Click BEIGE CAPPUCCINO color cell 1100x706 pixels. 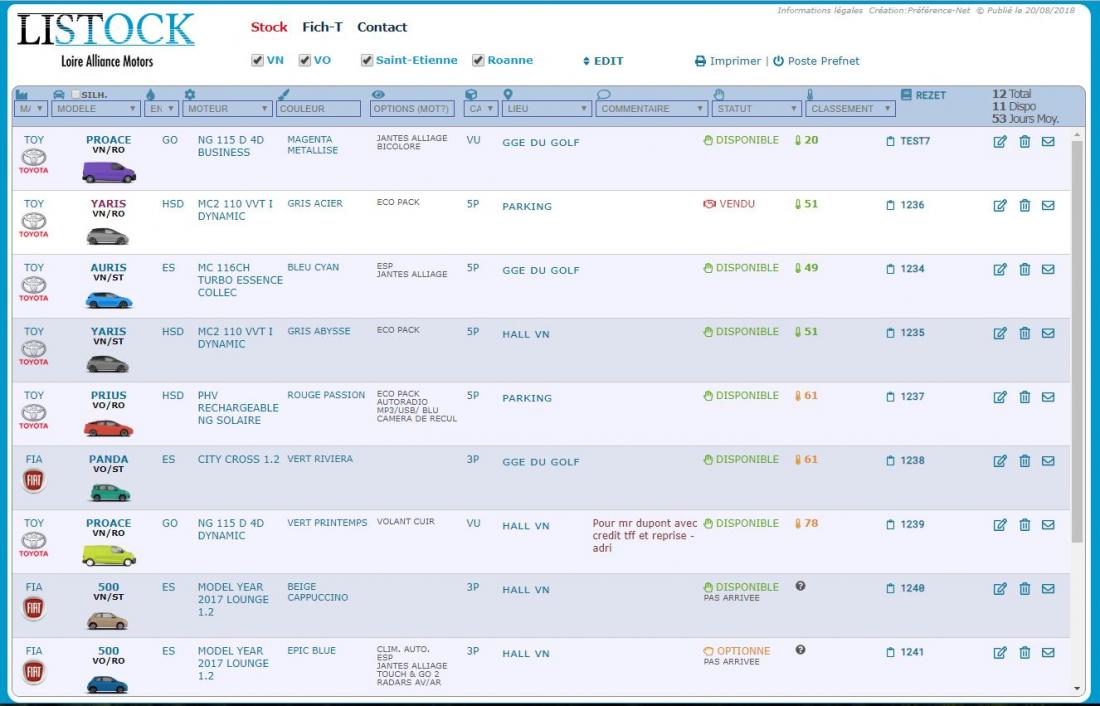[x=317, y=592]
